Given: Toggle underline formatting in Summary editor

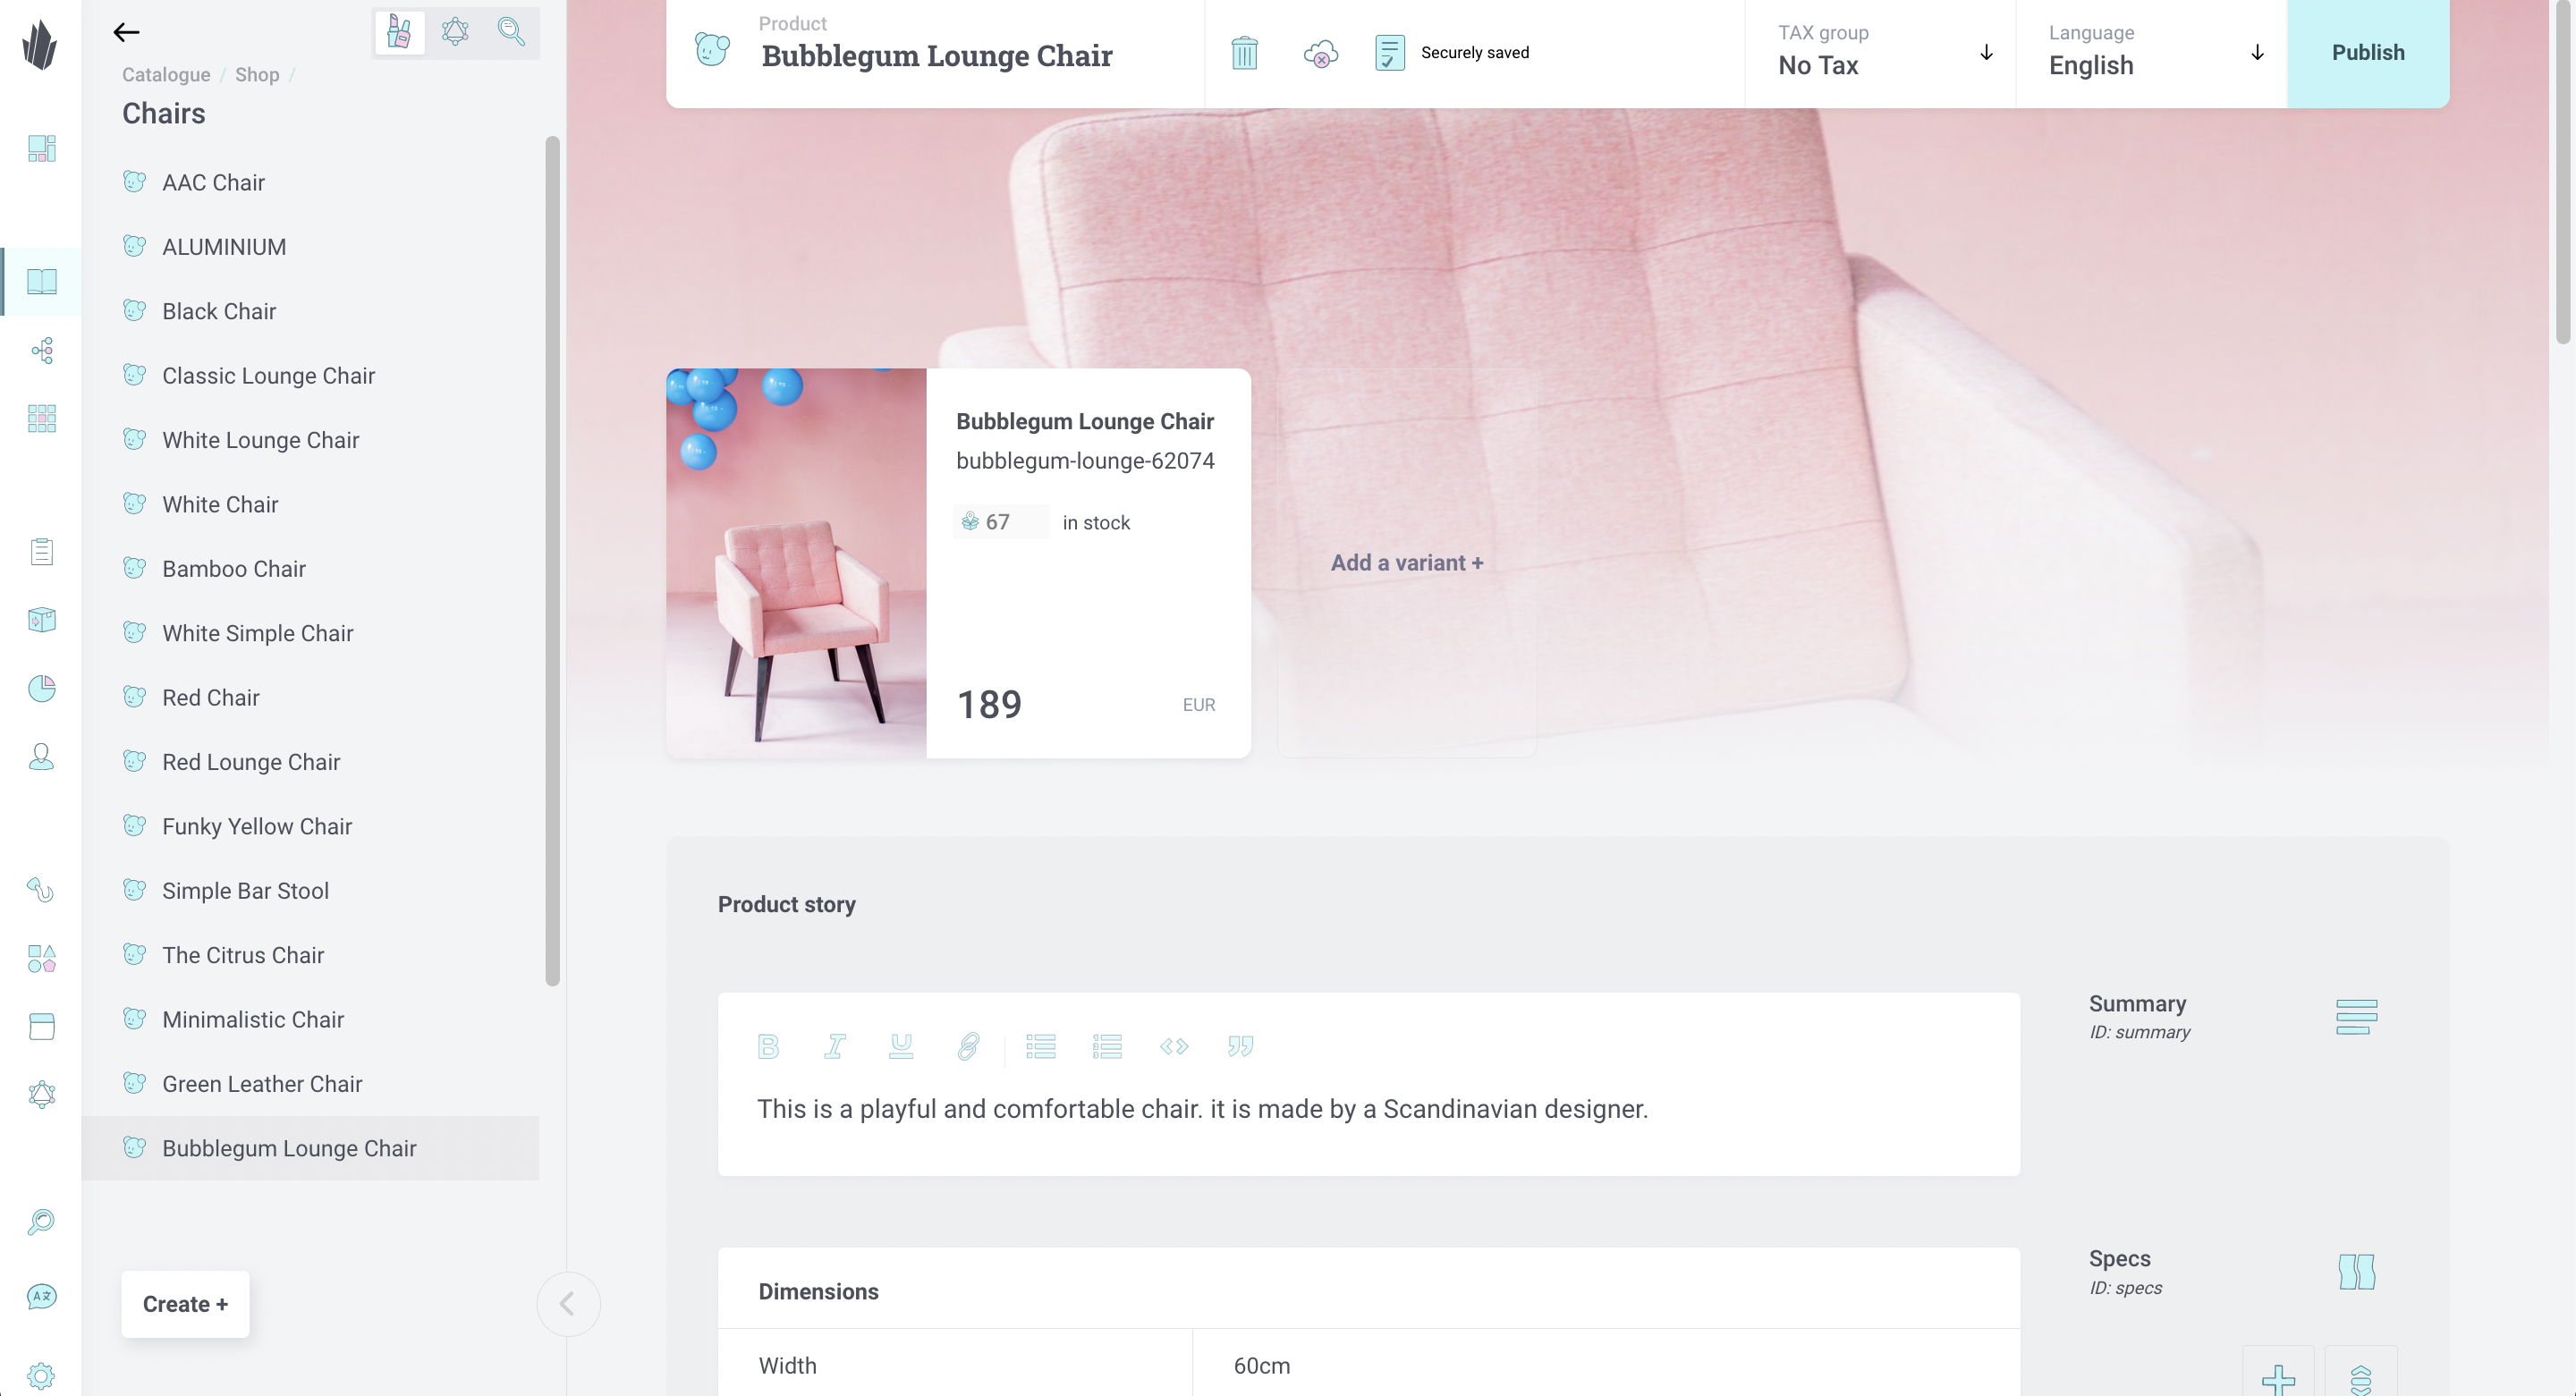Looking at the screenshot, I should tap(901, 1046).
